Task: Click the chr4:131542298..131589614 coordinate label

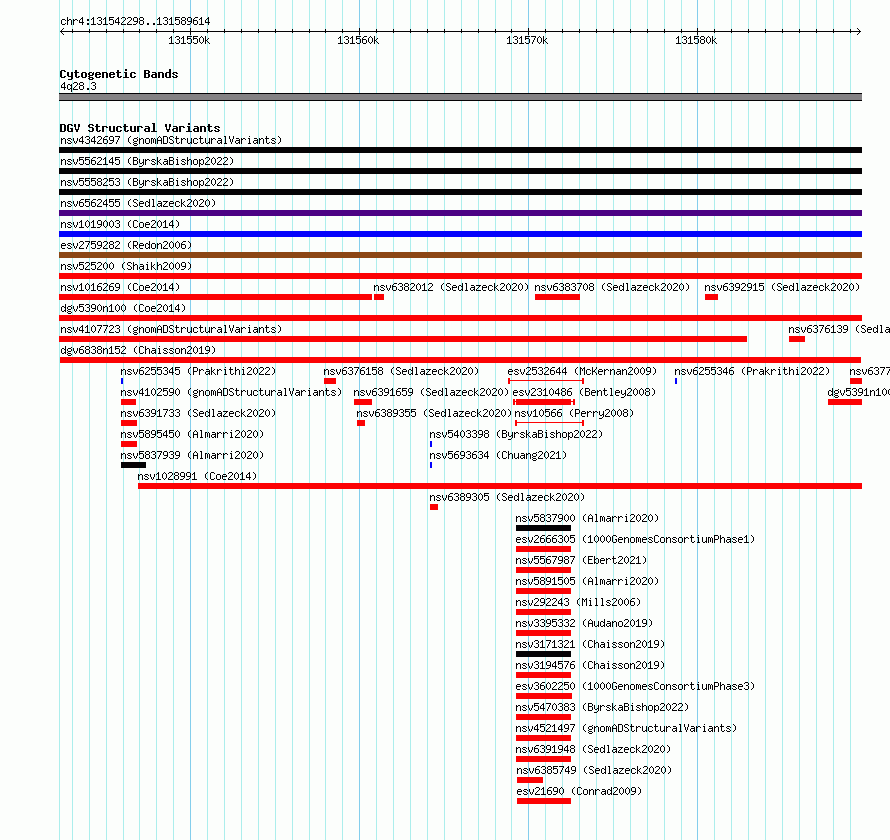Action: pyautogui.click(x=135, y=21)
